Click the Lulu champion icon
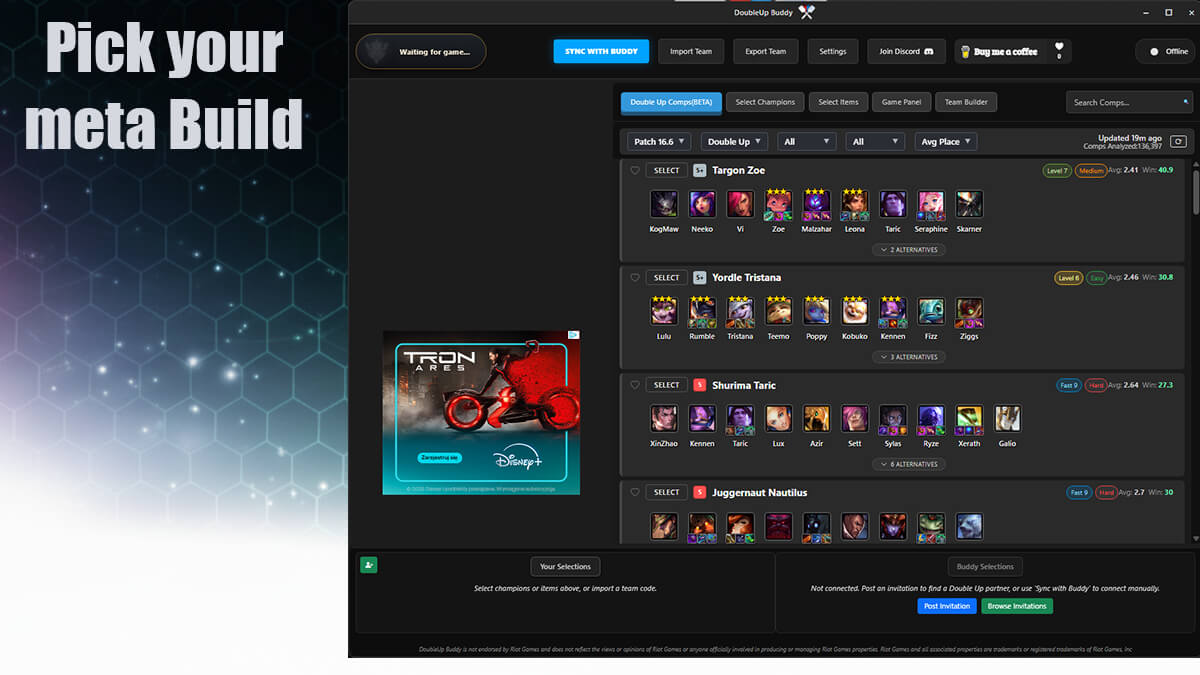 click(x=664, y=312)
